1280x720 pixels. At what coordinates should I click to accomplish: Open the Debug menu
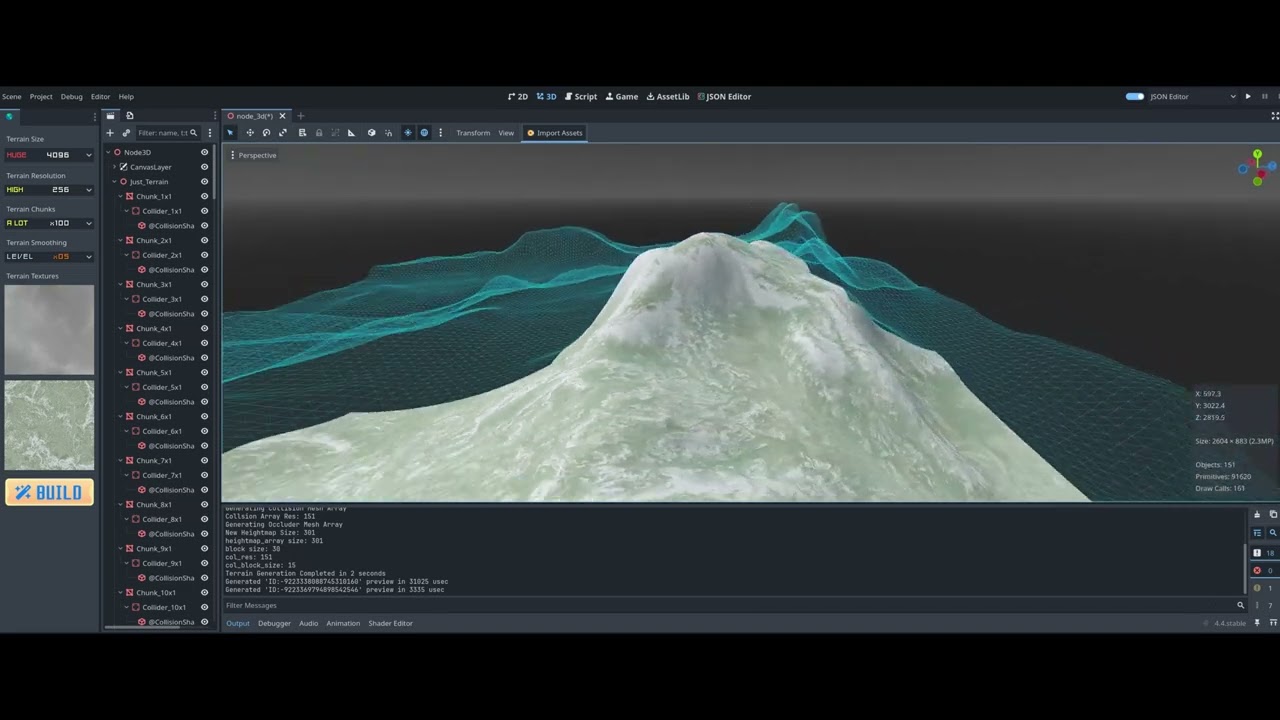(71, 97)
